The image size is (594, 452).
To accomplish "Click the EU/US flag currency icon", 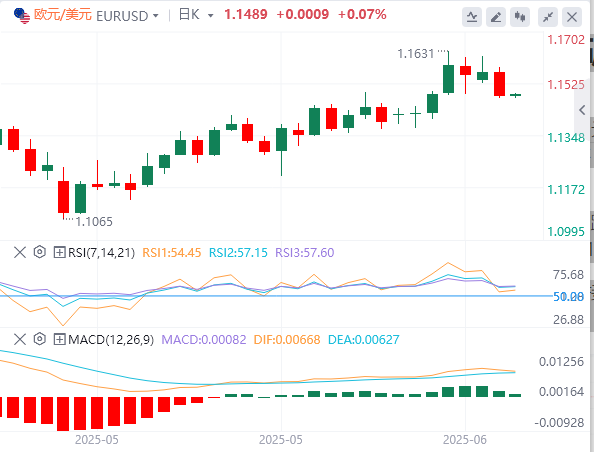I will (22, 16).
